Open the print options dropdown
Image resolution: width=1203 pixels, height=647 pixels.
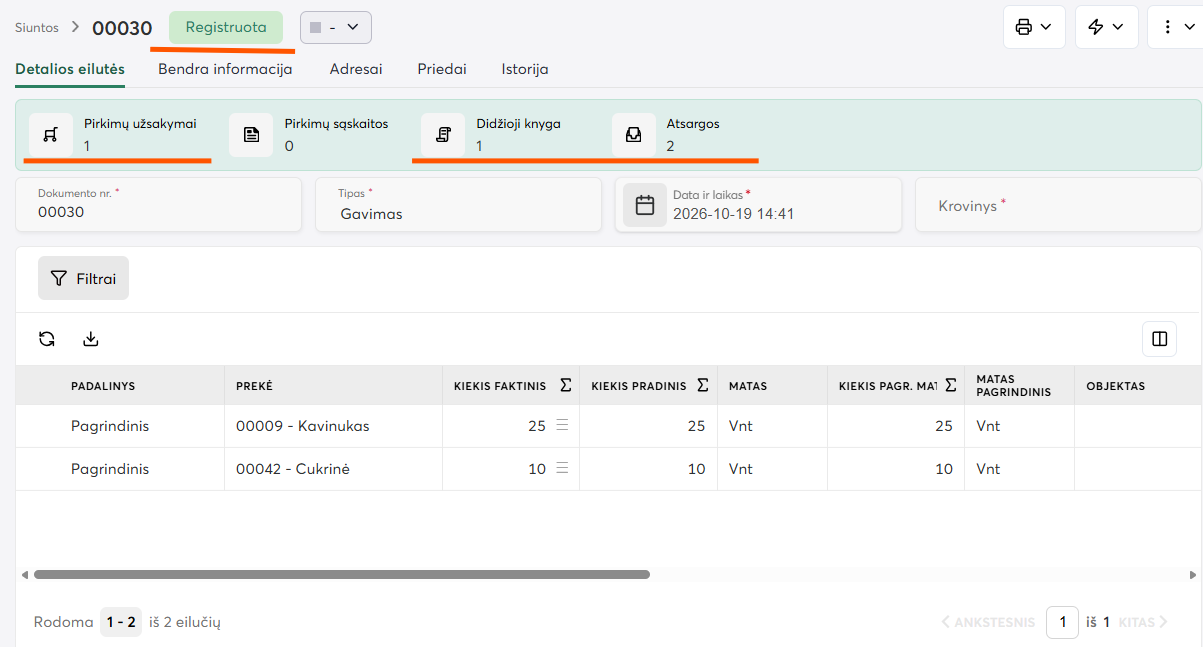point(1033,27)
